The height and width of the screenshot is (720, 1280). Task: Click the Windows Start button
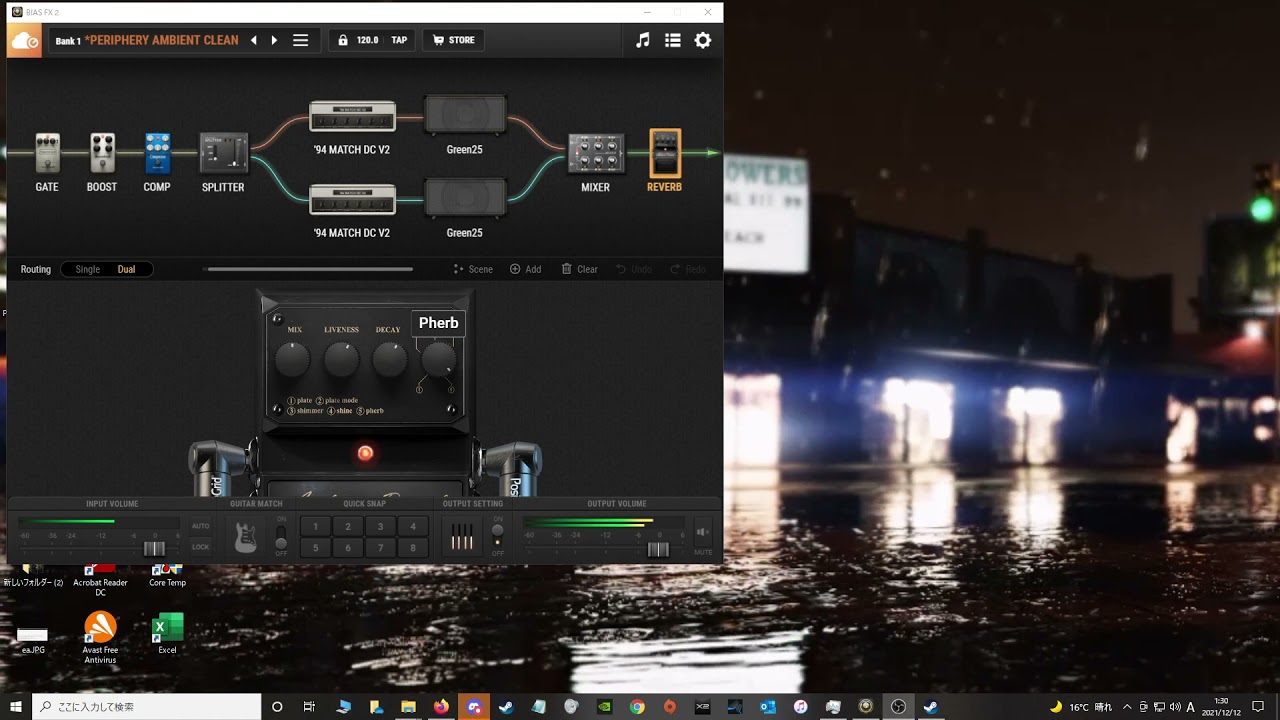pos(16,707)
